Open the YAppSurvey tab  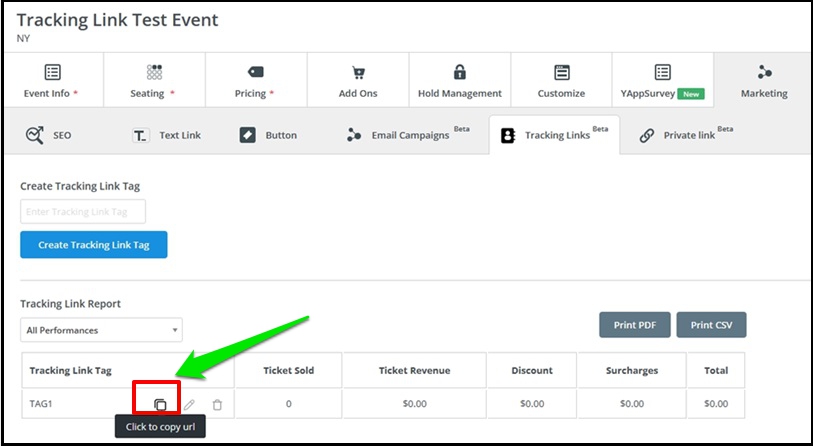[663, 80]
